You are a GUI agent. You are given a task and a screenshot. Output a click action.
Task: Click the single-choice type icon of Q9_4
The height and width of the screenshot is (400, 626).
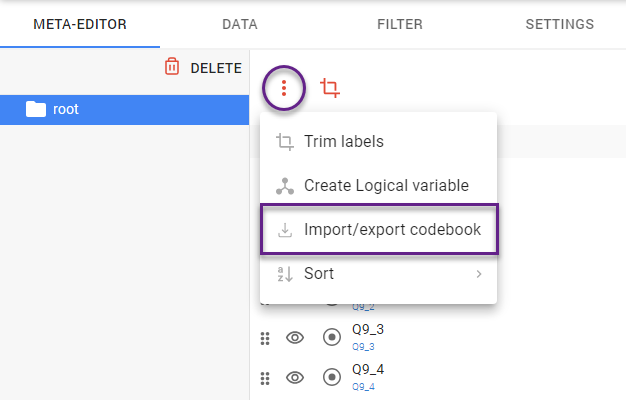click(332, 377)
